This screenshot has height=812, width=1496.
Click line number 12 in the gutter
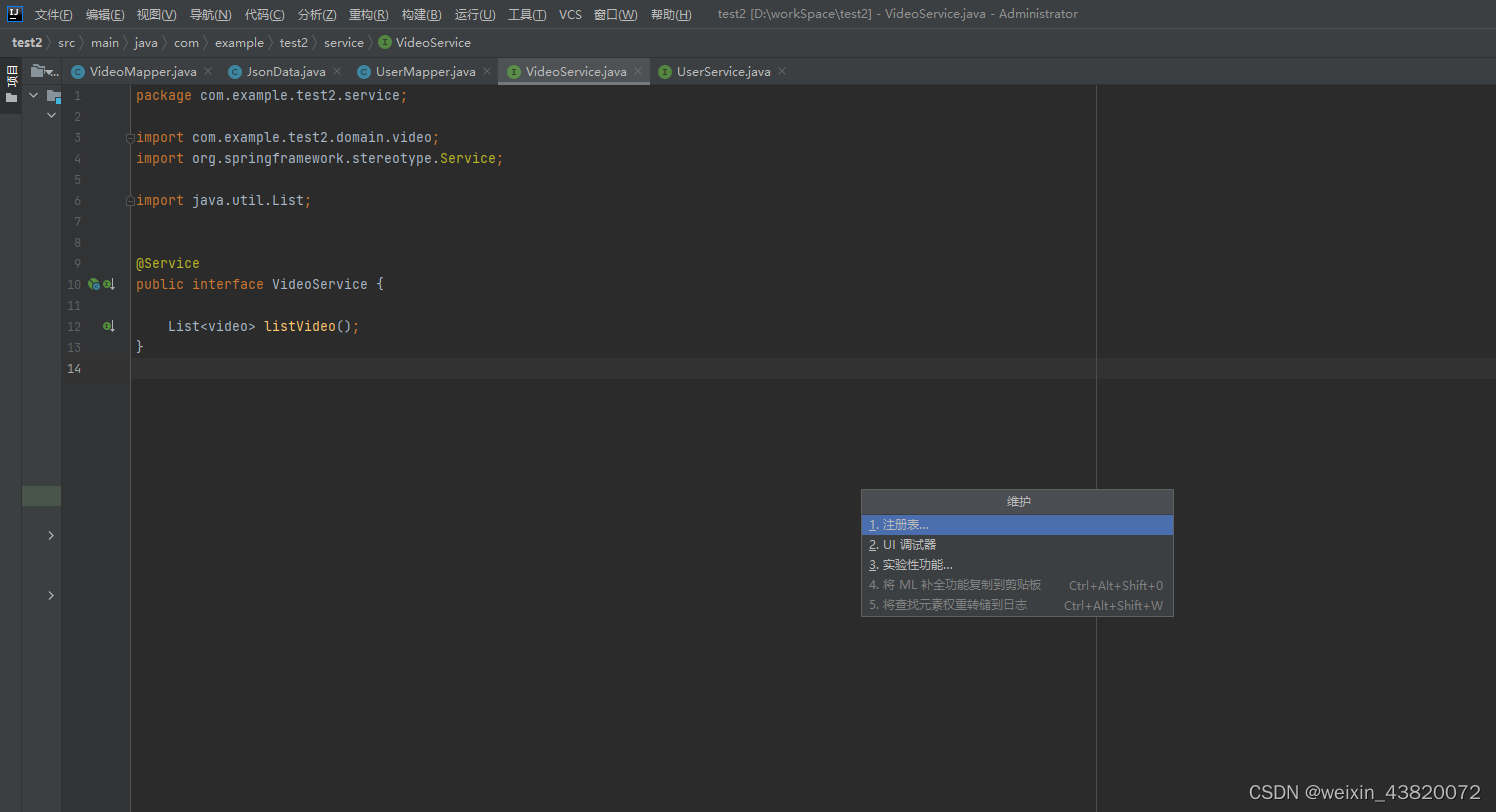[x=74, y=327]
